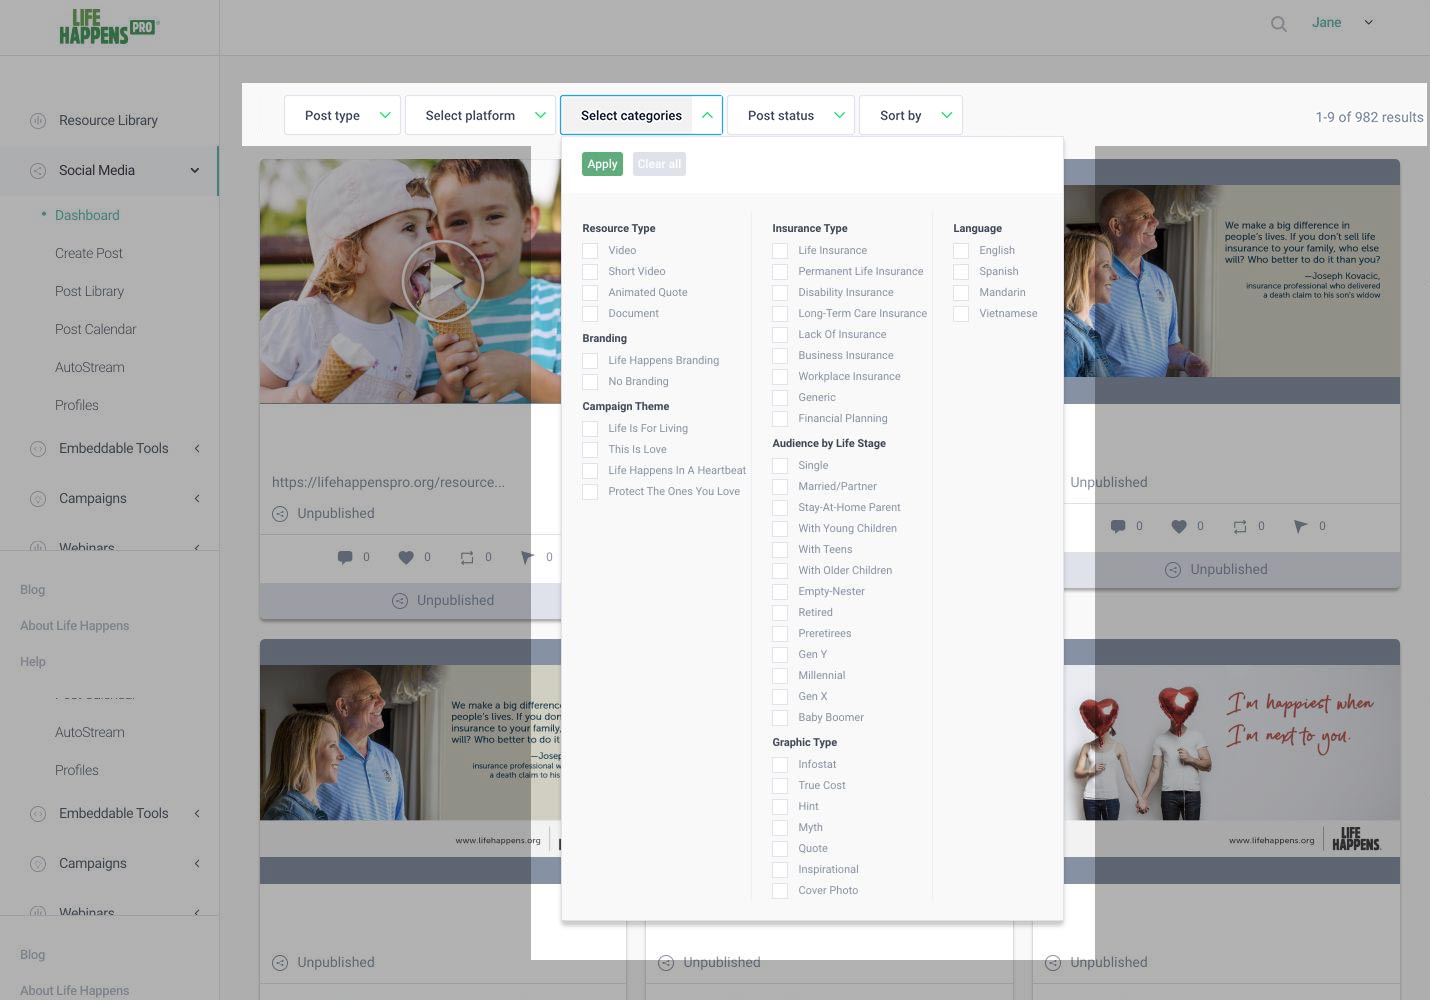Check the Life Insurance checkbox
Screen dimensions: 1430x1000
click(x=780, y=251)
